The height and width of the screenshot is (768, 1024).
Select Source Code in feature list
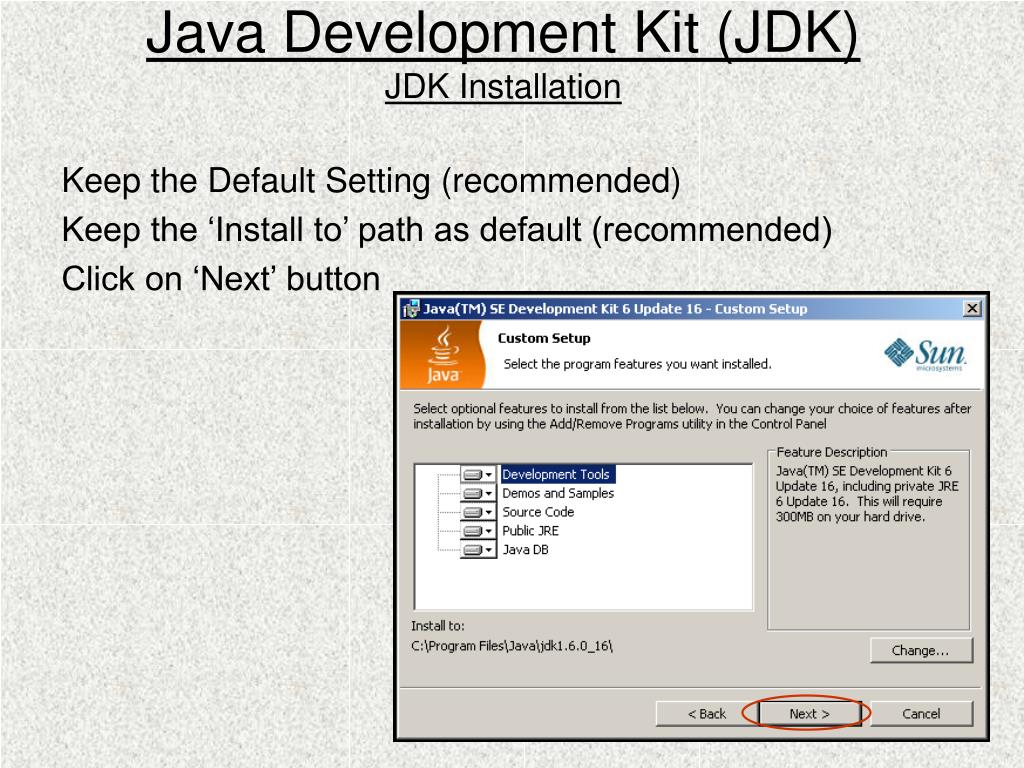click(538, 512)
